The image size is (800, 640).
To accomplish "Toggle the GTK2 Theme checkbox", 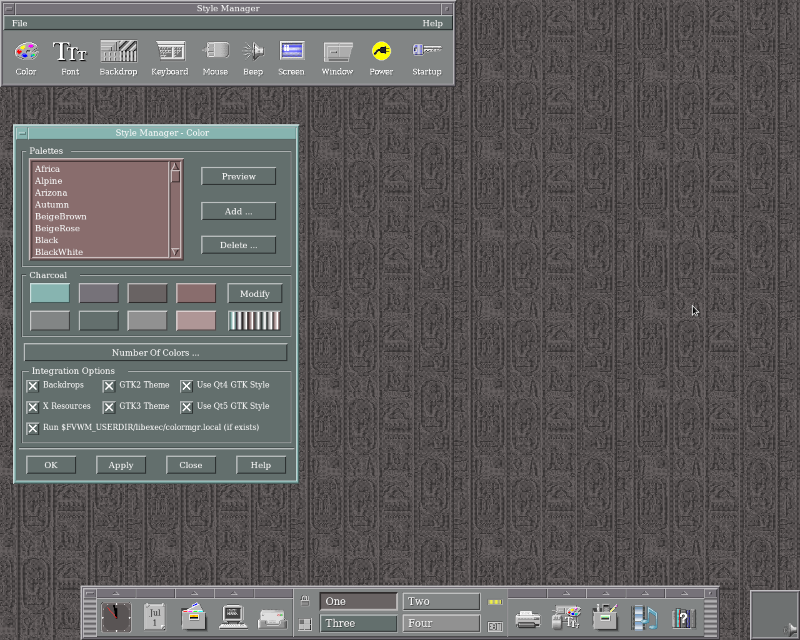I will coord(109,386).
